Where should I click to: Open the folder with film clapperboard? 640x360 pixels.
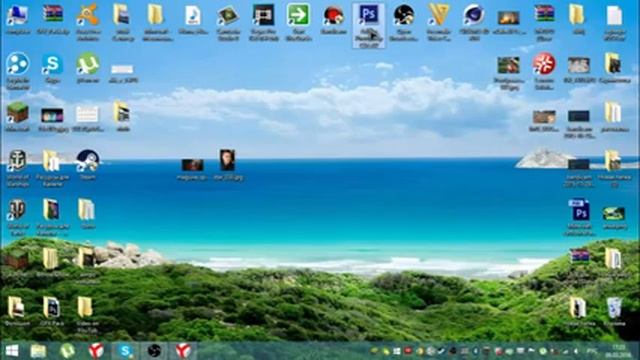point(122,117)
